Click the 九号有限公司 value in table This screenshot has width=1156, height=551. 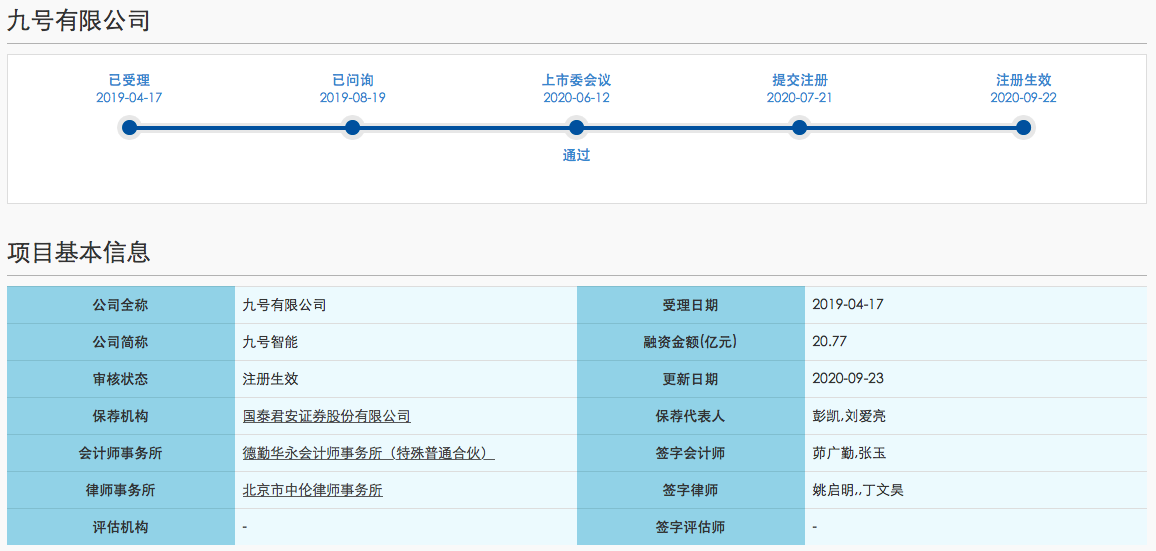pos(284,305)
